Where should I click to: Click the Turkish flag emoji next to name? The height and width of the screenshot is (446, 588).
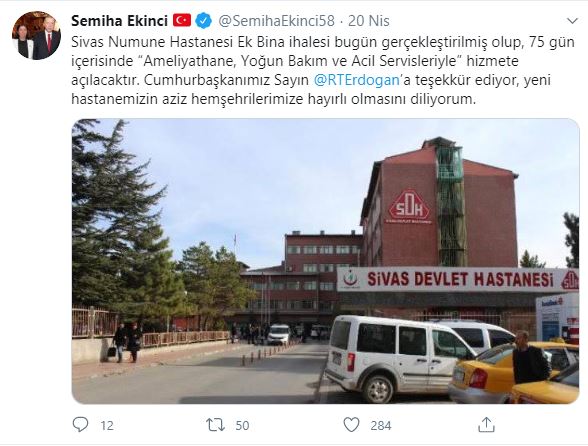pos(182,20)
